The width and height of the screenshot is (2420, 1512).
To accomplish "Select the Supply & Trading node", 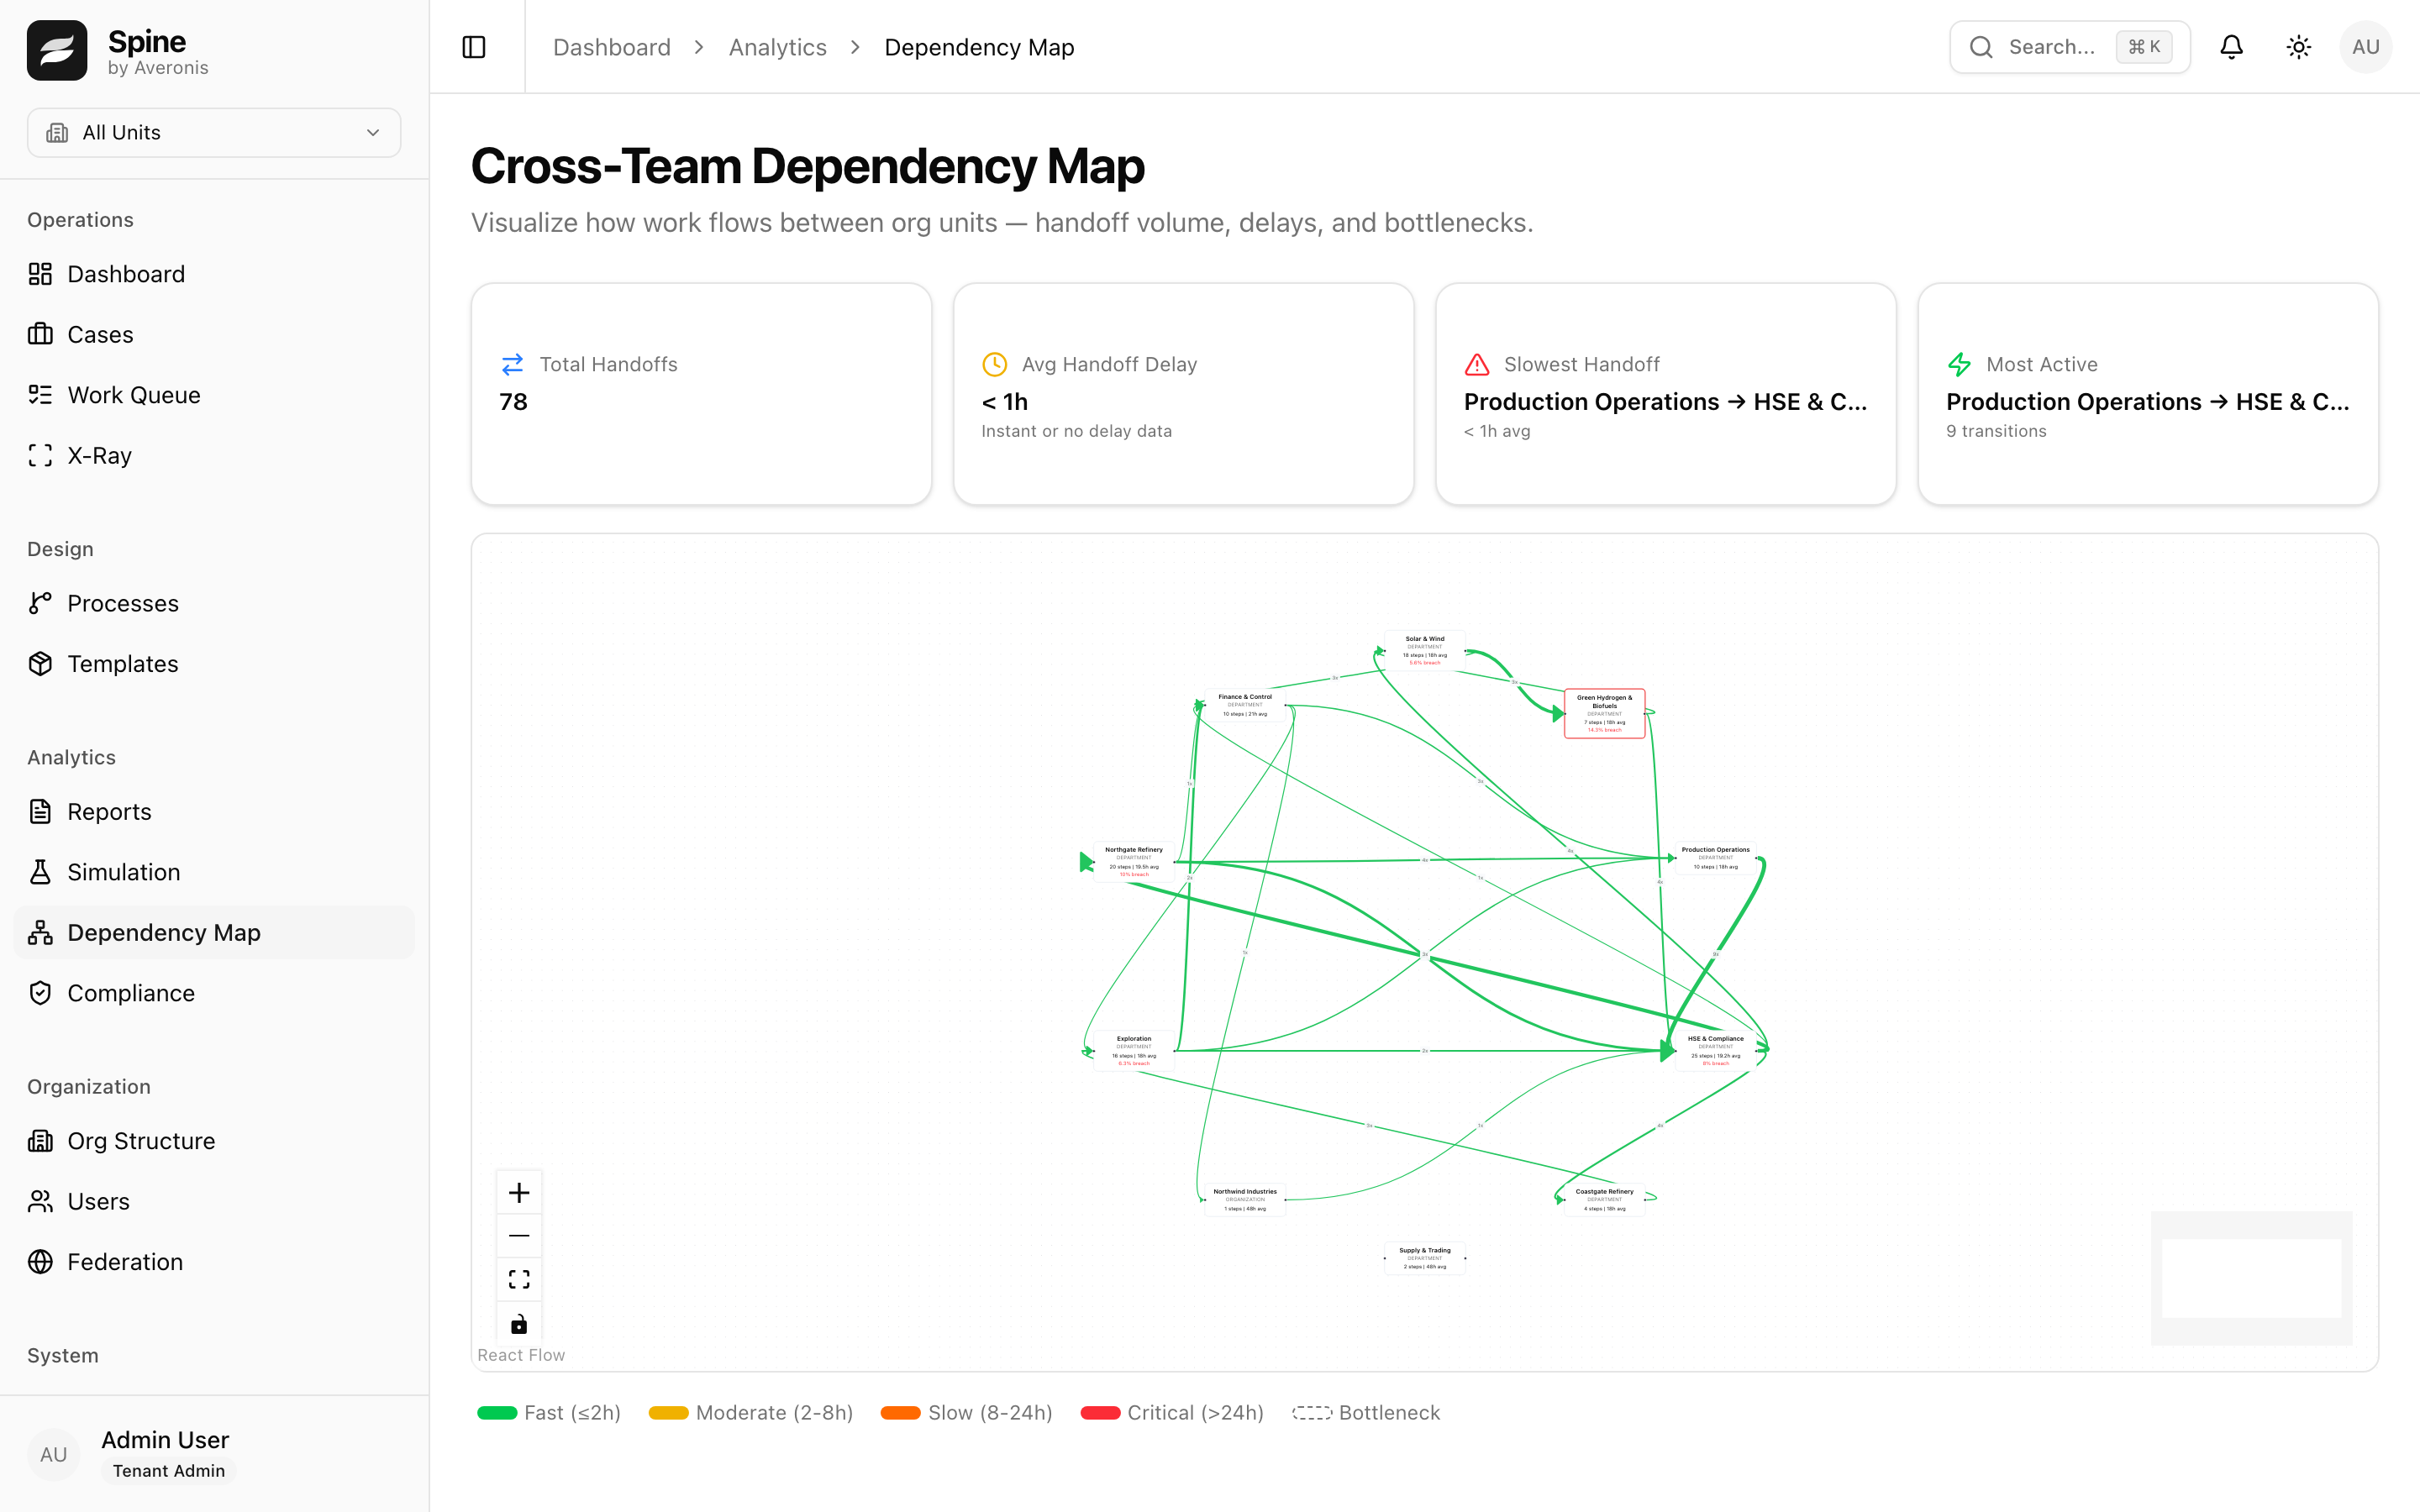I will [1424, 1259].
